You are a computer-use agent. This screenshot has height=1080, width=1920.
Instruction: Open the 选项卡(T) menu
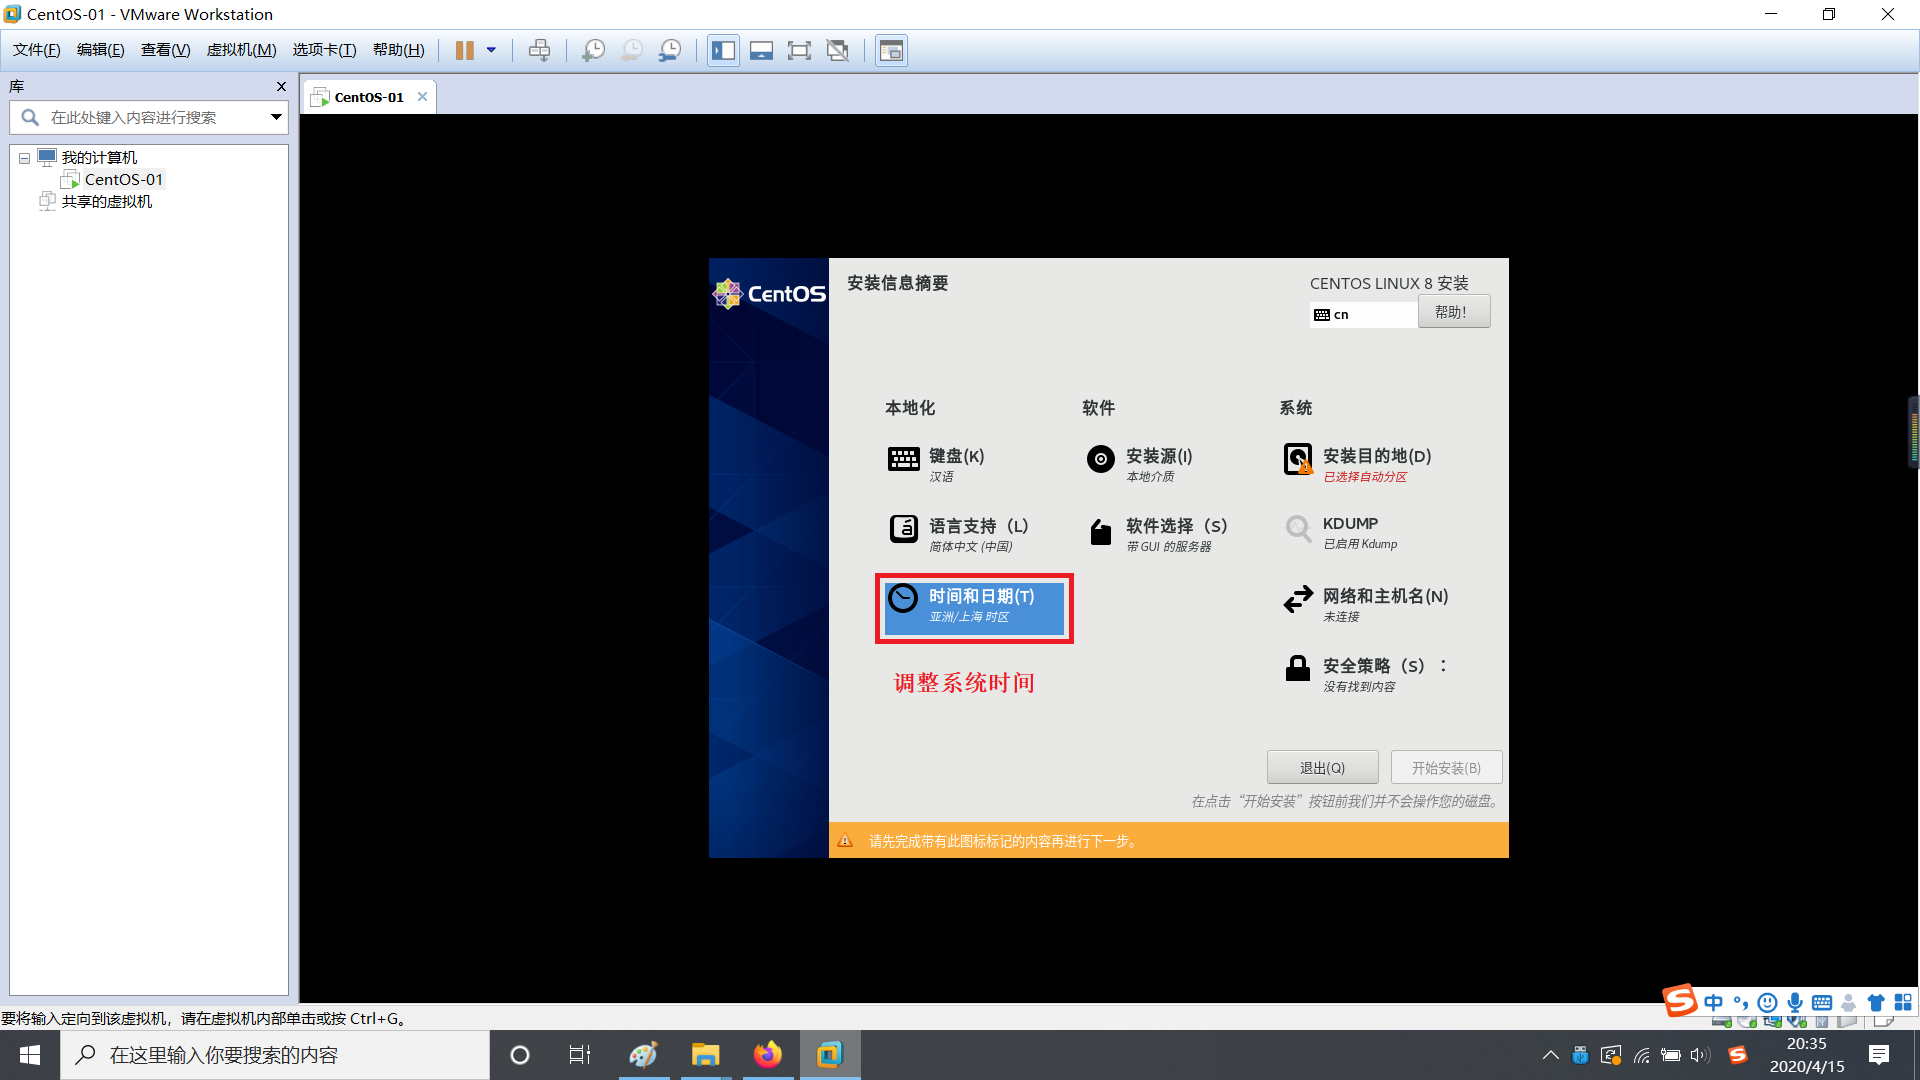pos(324,50)
